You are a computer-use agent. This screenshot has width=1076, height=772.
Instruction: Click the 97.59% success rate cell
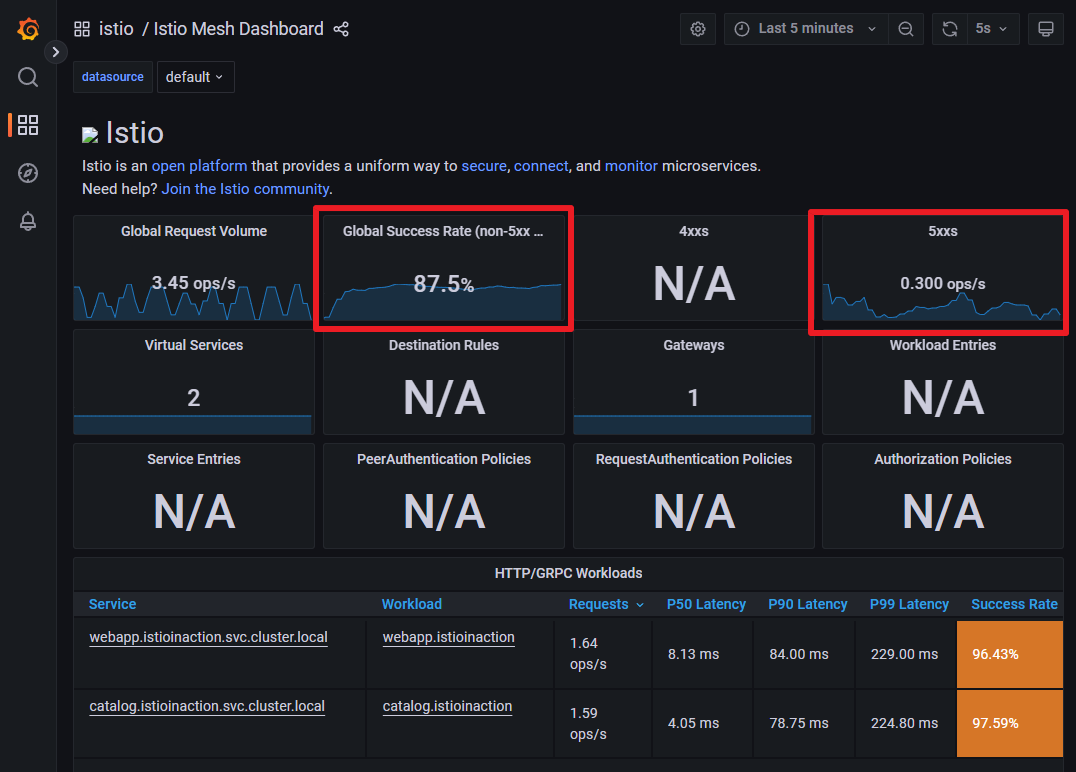click(1009, 723)
